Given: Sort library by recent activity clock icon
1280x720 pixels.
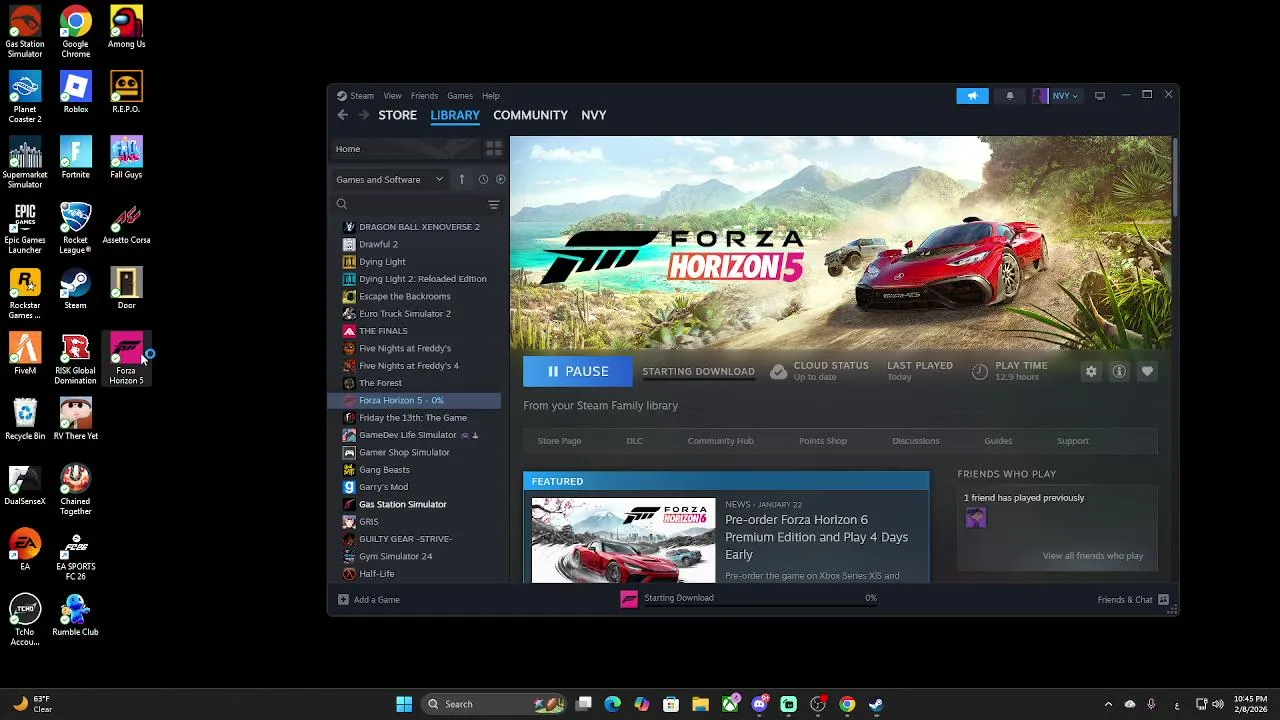Looking at the screenshot, I should 483,180.
